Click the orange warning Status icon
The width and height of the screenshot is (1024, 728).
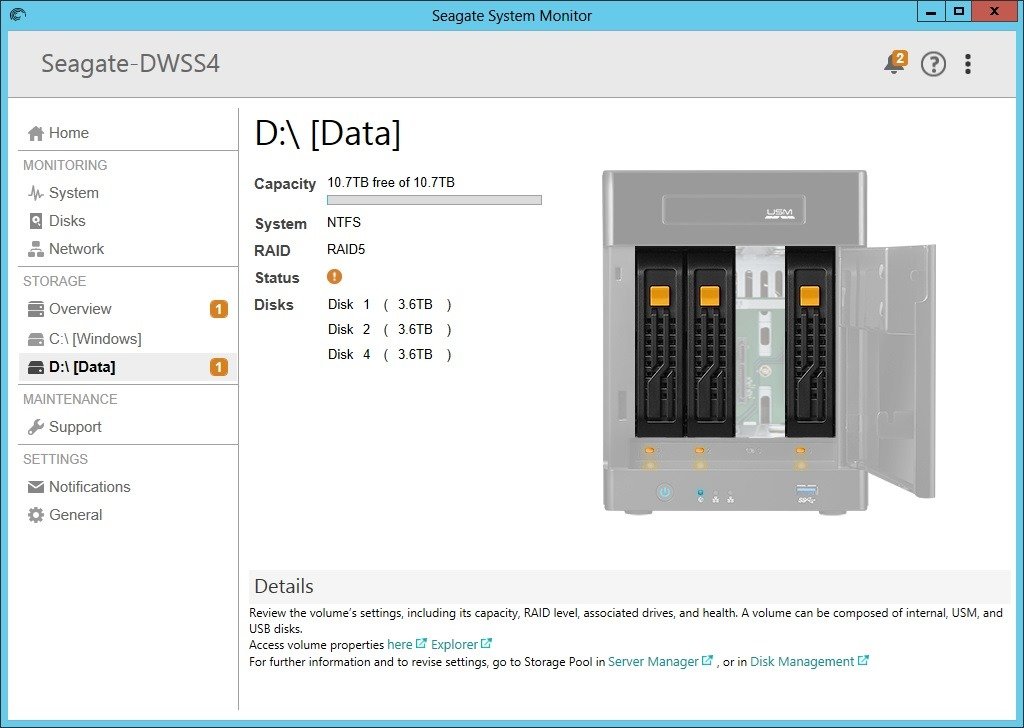pyautogui.click(x=334, y=277)
